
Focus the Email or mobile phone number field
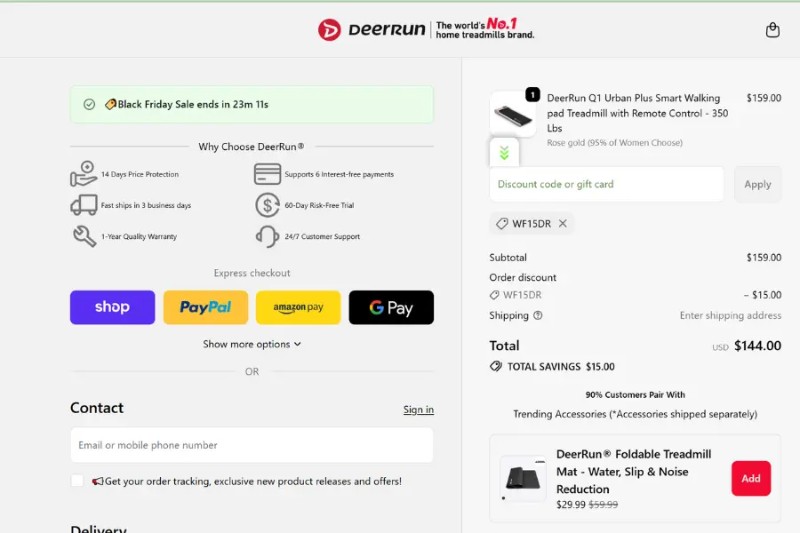252,445
